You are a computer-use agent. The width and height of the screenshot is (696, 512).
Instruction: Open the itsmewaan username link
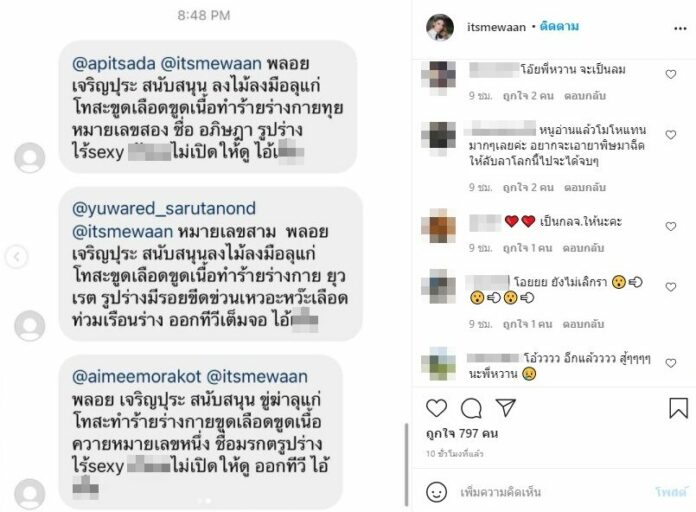point(496,27)
